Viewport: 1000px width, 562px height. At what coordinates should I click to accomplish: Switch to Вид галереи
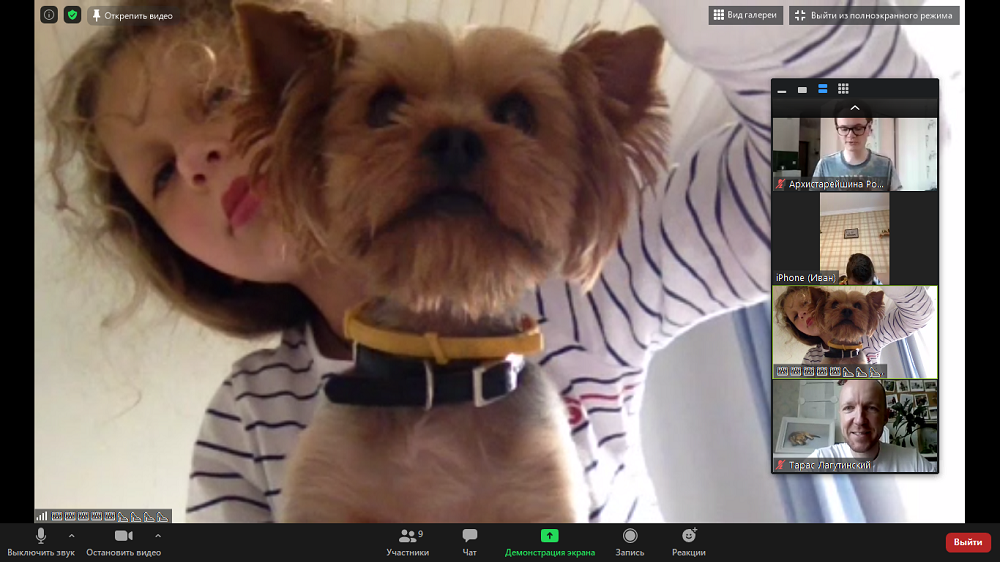745,15
